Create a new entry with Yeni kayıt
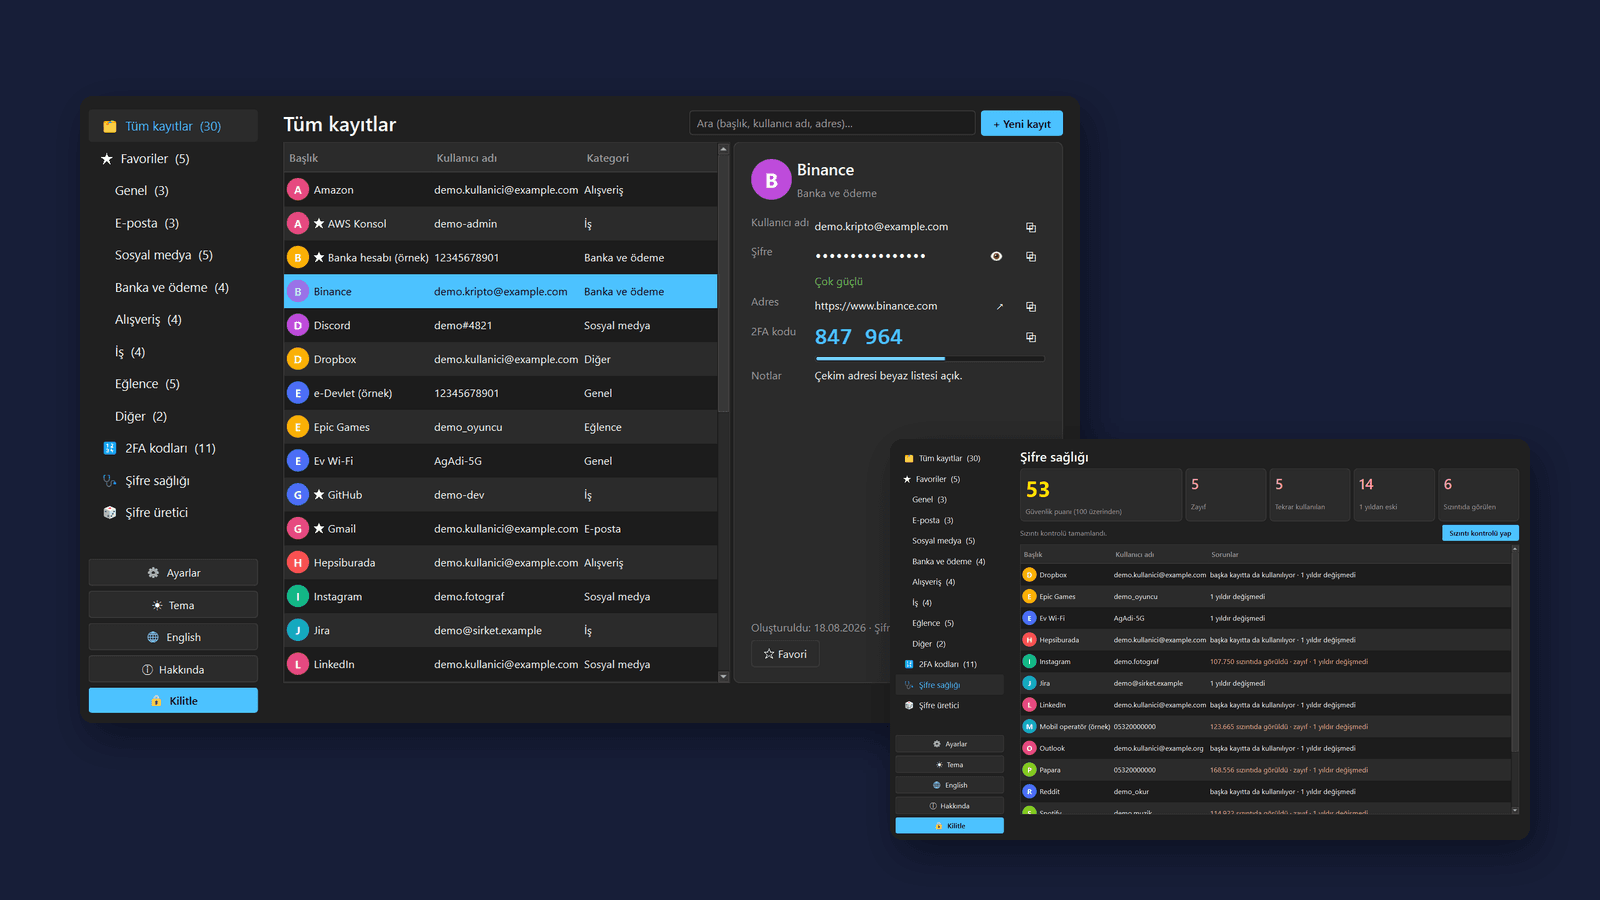This screenshot has width=1600, height=900. [x=1022, y=124]
